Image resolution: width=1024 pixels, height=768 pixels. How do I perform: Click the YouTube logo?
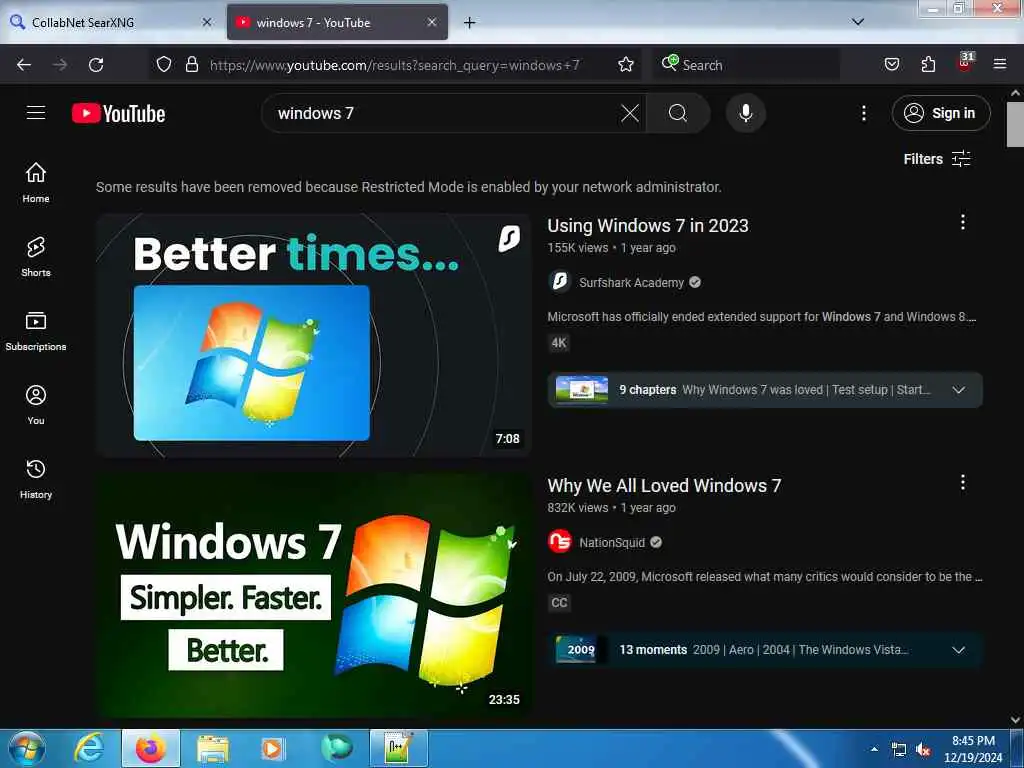119,113
